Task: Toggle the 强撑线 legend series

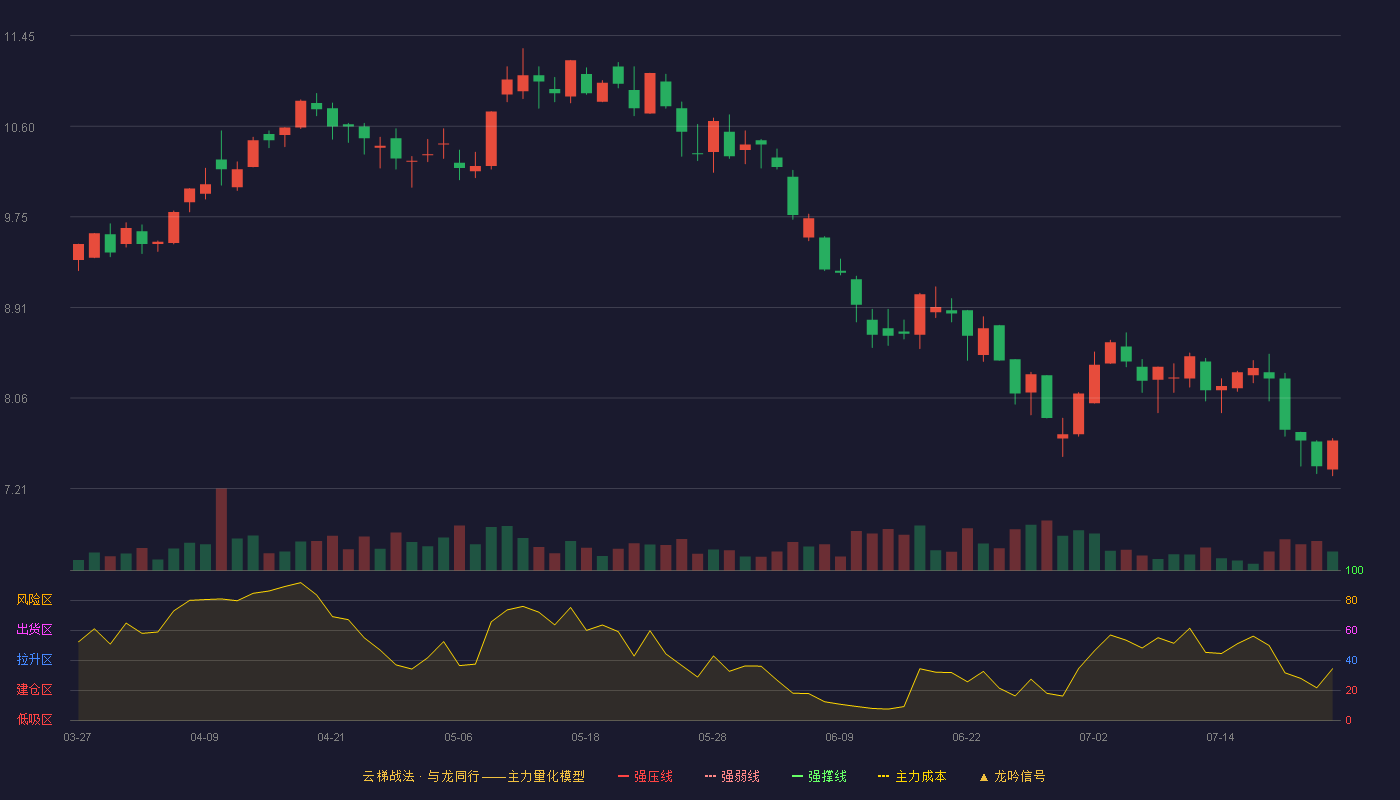Action: [819, 776]
